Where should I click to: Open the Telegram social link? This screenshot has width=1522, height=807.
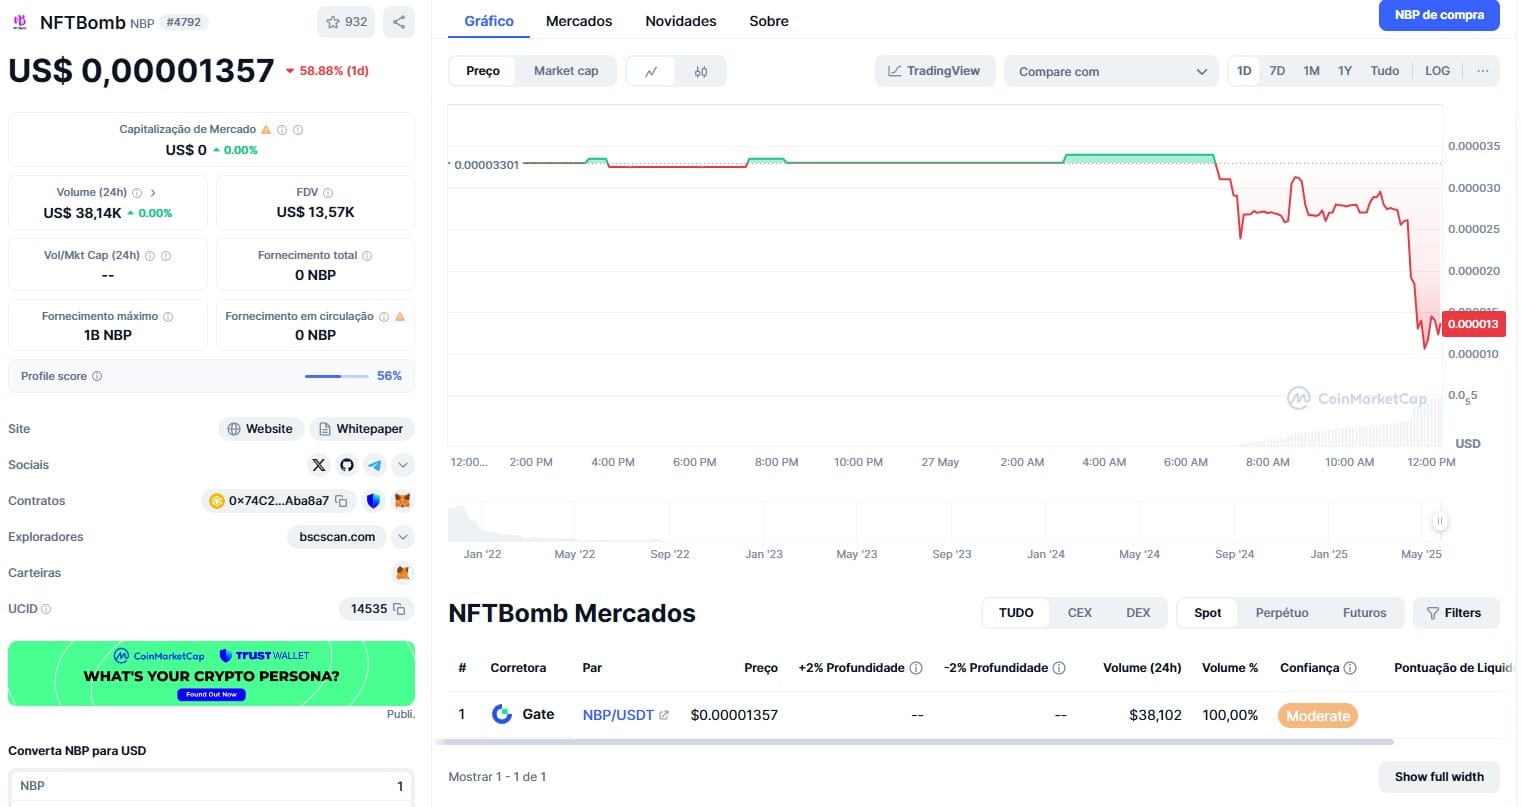tap(375, 465)
